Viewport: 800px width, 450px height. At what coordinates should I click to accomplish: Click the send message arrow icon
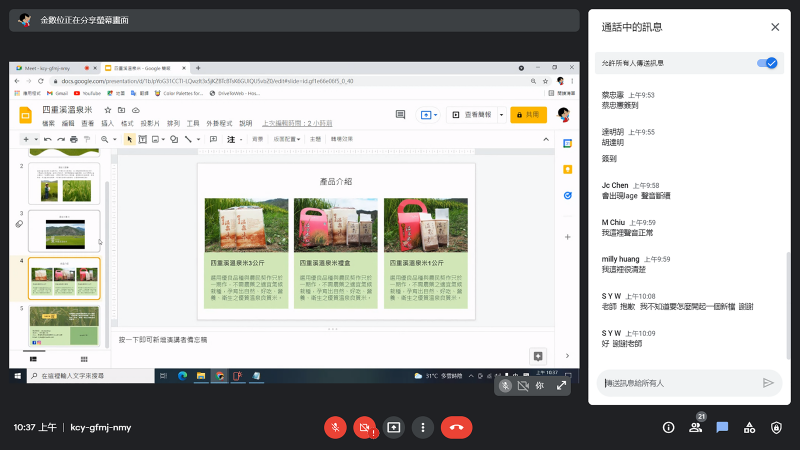[x=768, y=383]
